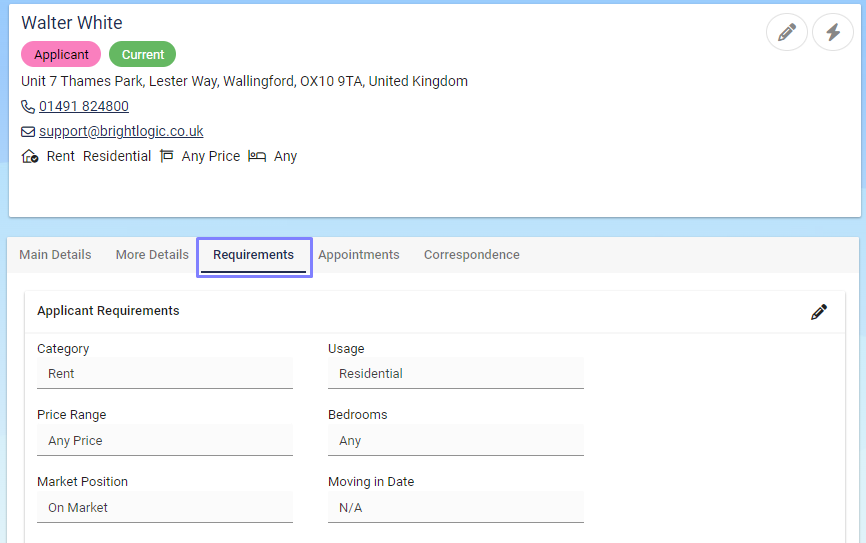Click the Bedrooms label
The width and height of the screenshot is (866, 543).
pyautogui.click(x=358, y=415)
